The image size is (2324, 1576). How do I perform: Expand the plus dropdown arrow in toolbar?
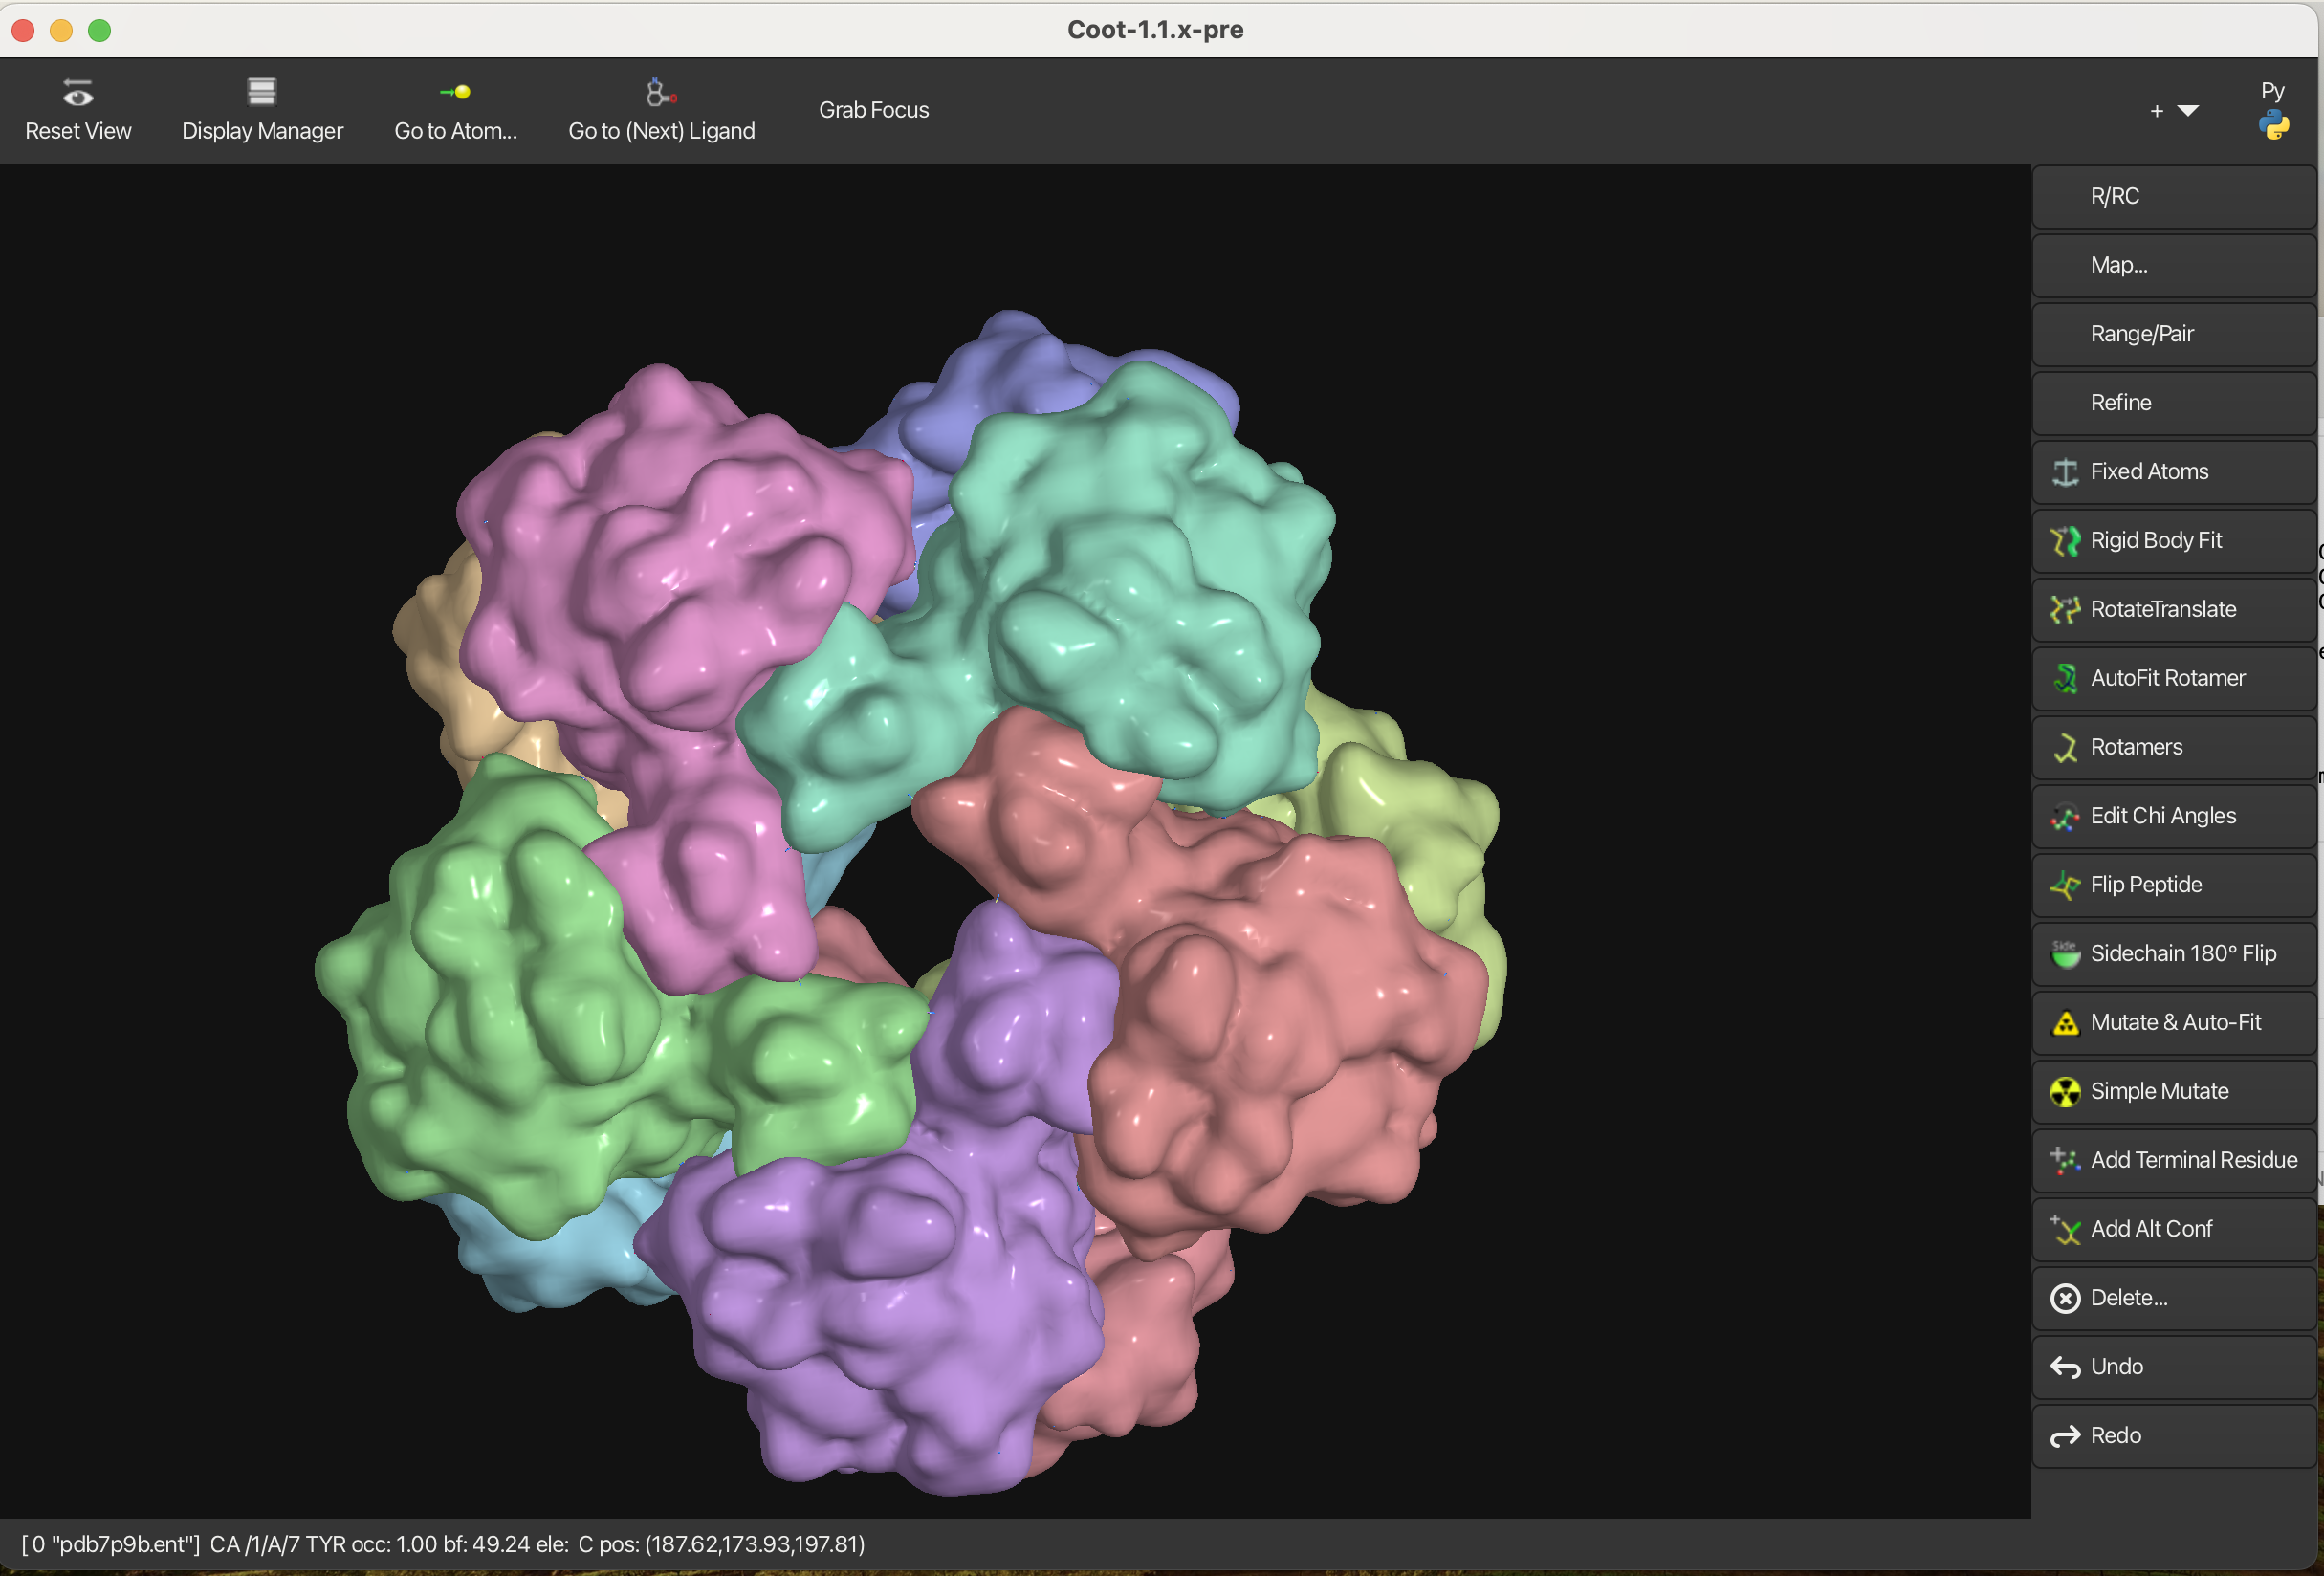tap(2187, 111)
